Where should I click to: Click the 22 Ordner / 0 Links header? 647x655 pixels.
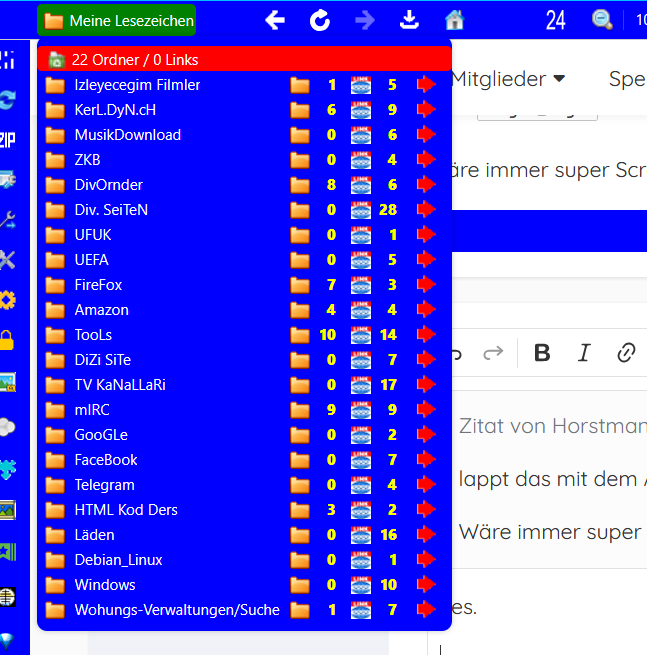(244, 59)
